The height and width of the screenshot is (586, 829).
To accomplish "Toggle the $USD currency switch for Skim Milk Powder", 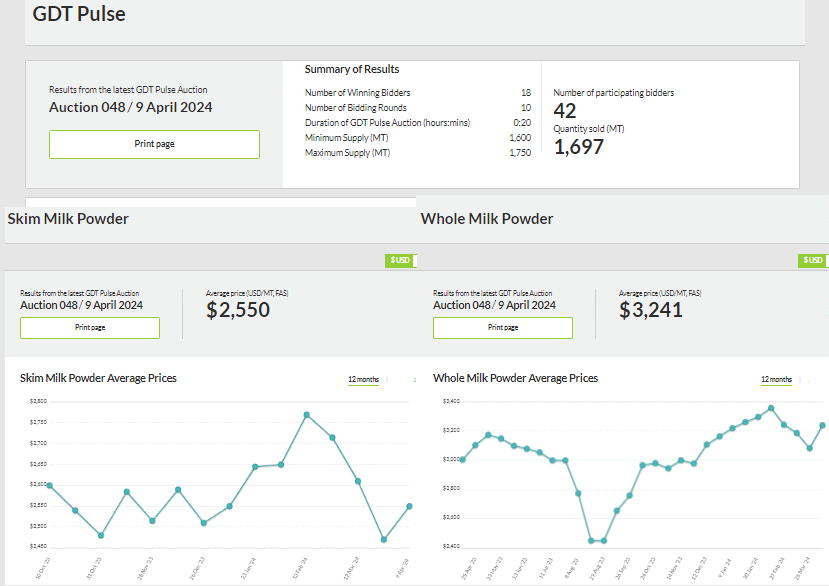I will pos(401,260).
